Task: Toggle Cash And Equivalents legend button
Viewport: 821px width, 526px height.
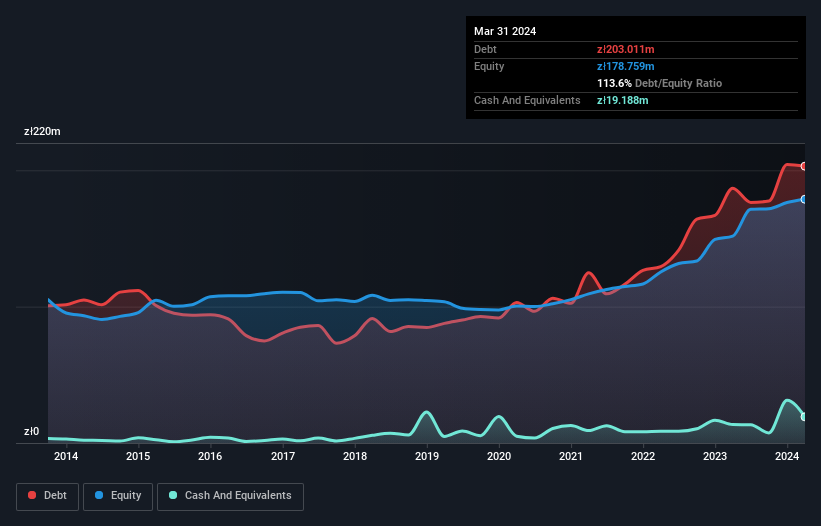Action: tap(230, 496)
